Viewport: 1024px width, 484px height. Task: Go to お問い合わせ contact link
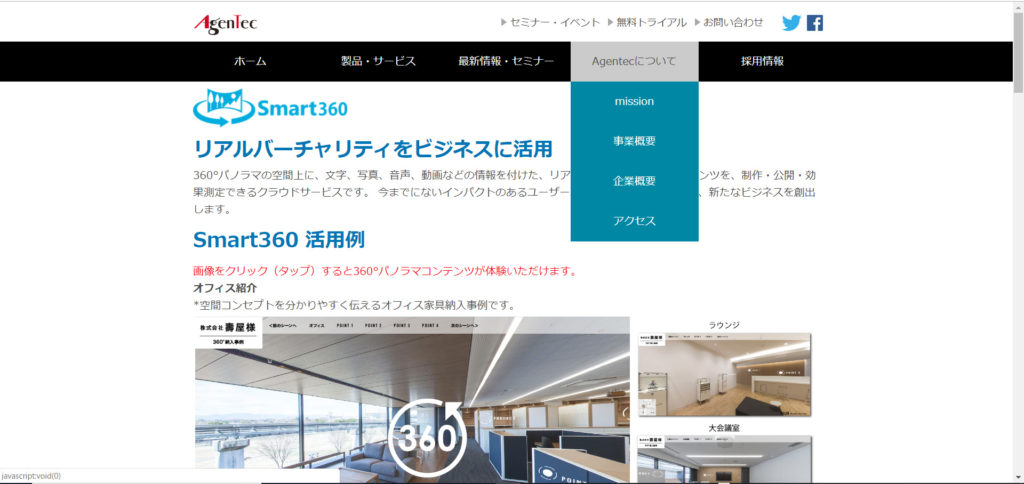[732, 22]
